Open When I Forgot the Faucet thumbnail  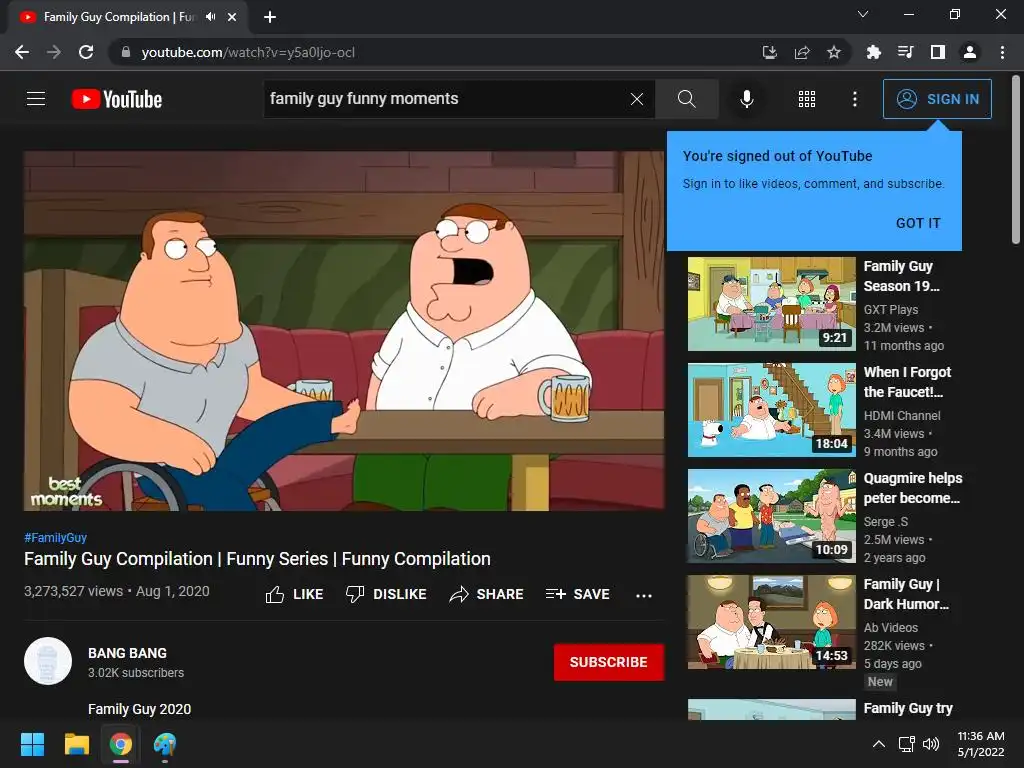771,409
